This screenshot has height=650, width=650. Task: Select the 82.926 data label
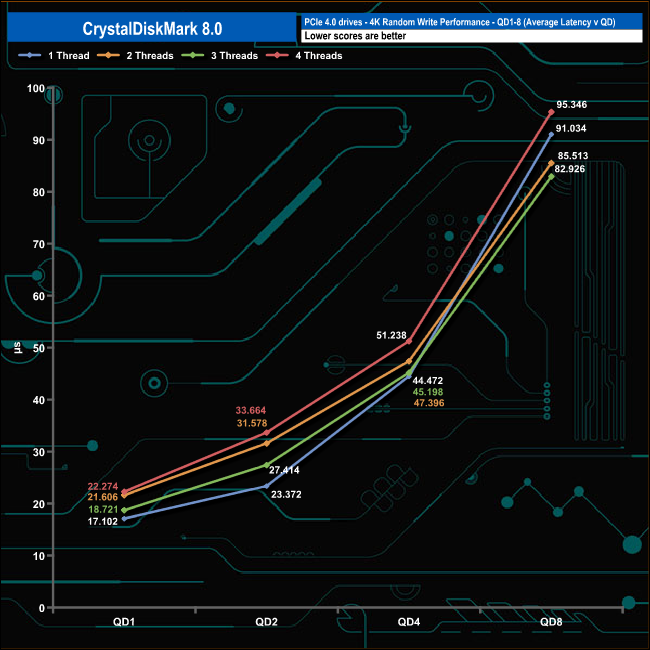click(x=570, y=169)
